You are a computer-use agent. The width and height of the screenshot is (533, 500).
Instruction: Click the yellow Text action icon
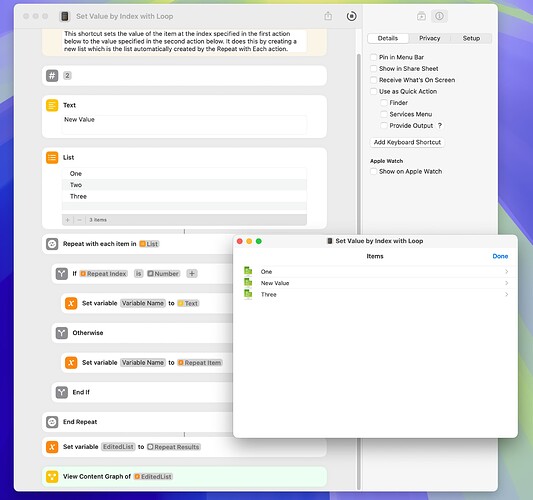[52, 105]
